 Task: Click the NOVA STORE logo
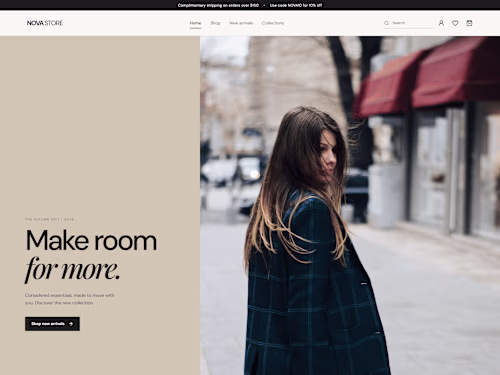tap(45, 23)
